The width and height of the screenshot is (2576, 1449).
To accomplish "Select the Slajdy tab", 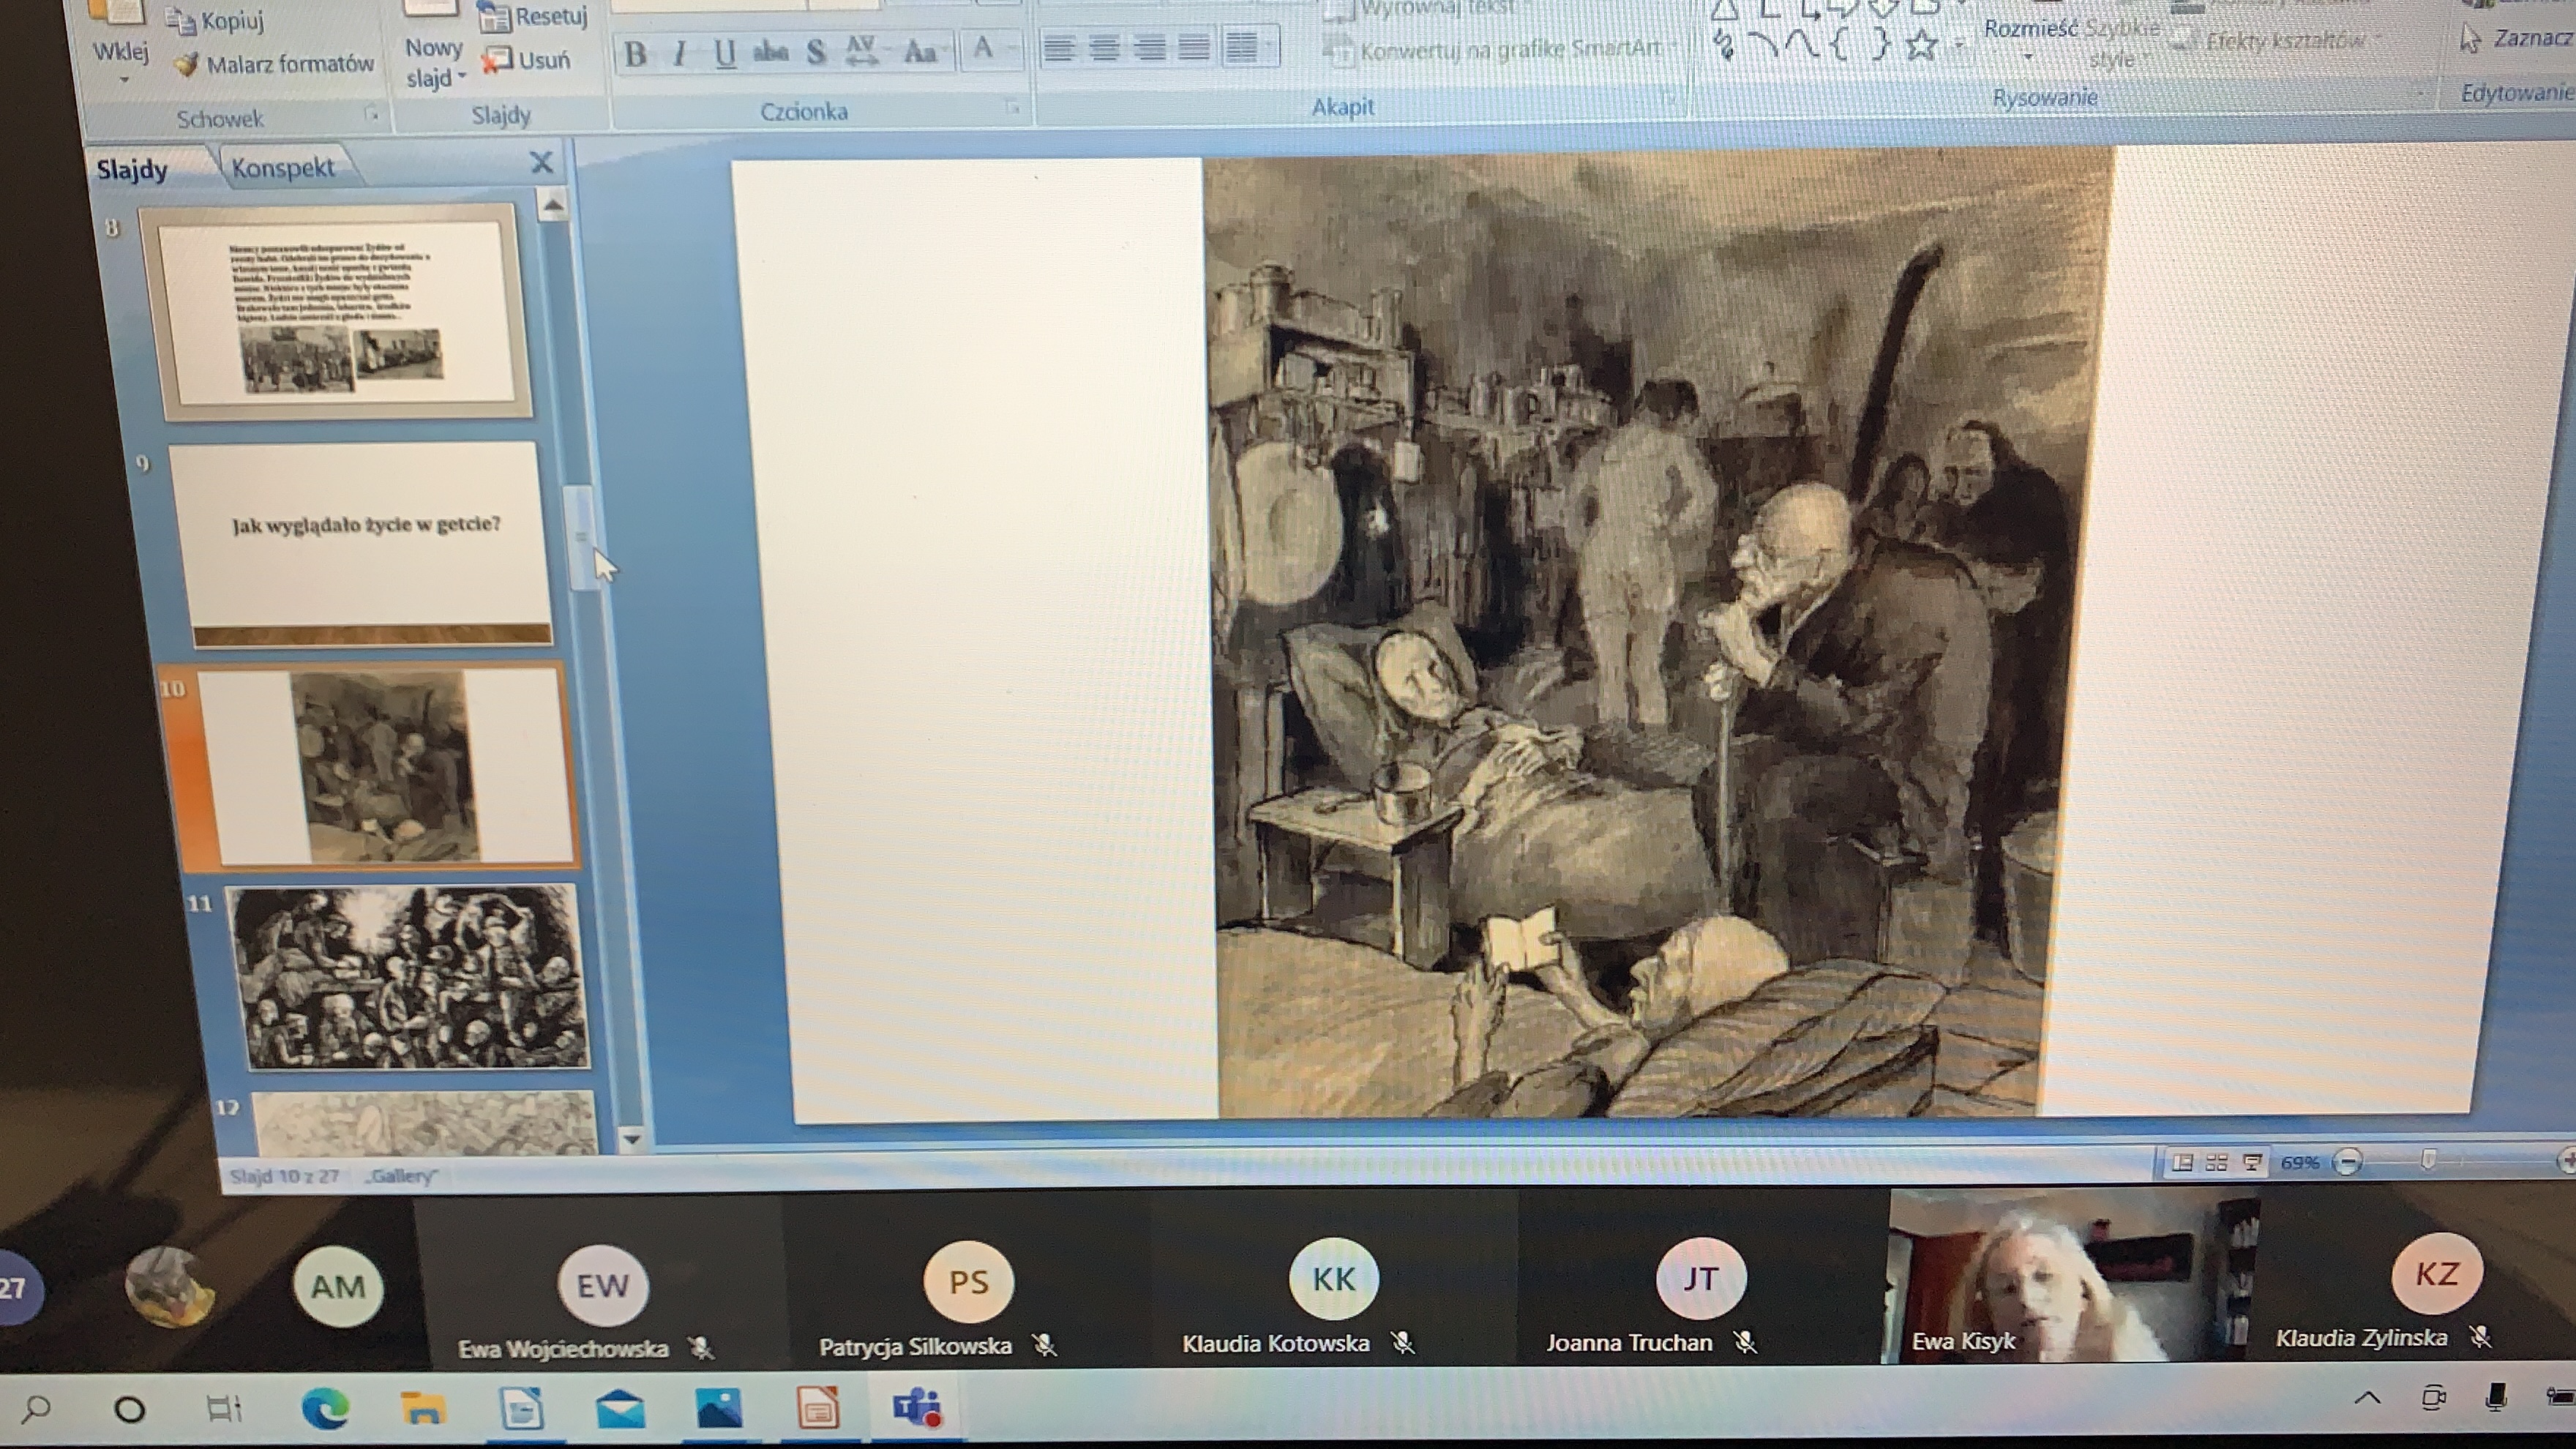I will click(132, 170).
